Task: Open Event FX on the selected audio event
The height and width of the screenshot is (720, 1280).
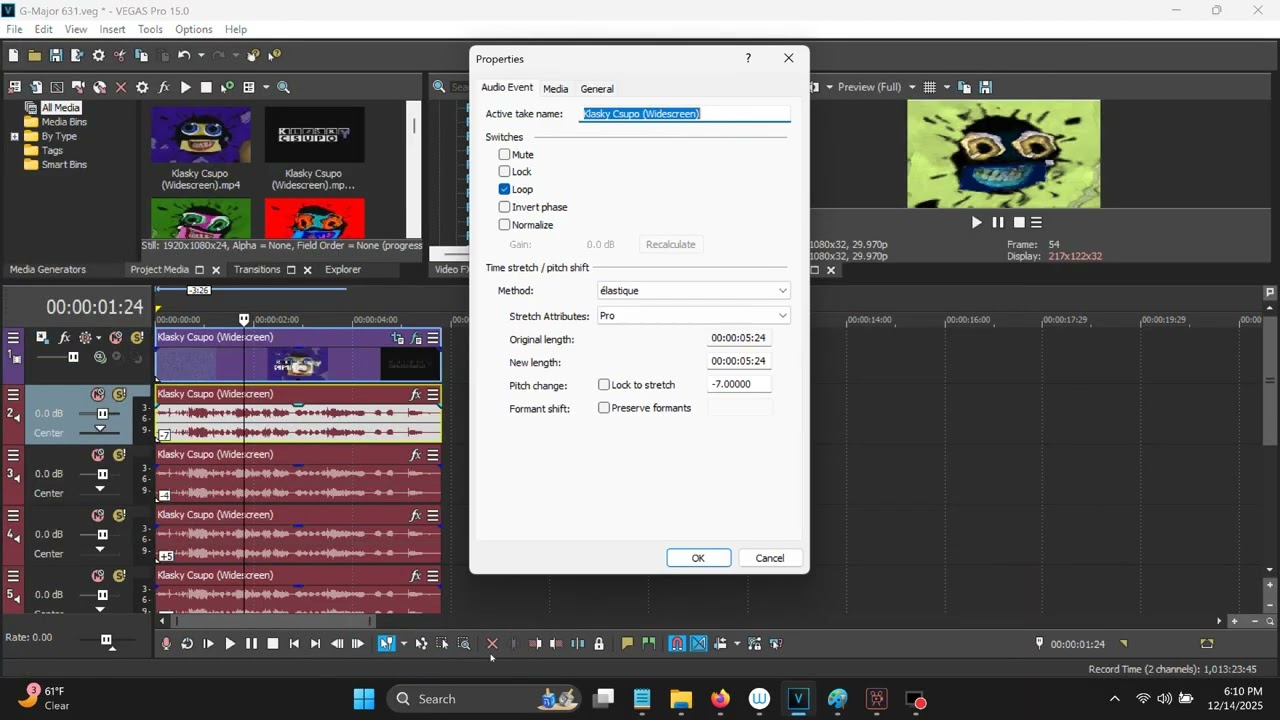Action: tap(416, 395)
